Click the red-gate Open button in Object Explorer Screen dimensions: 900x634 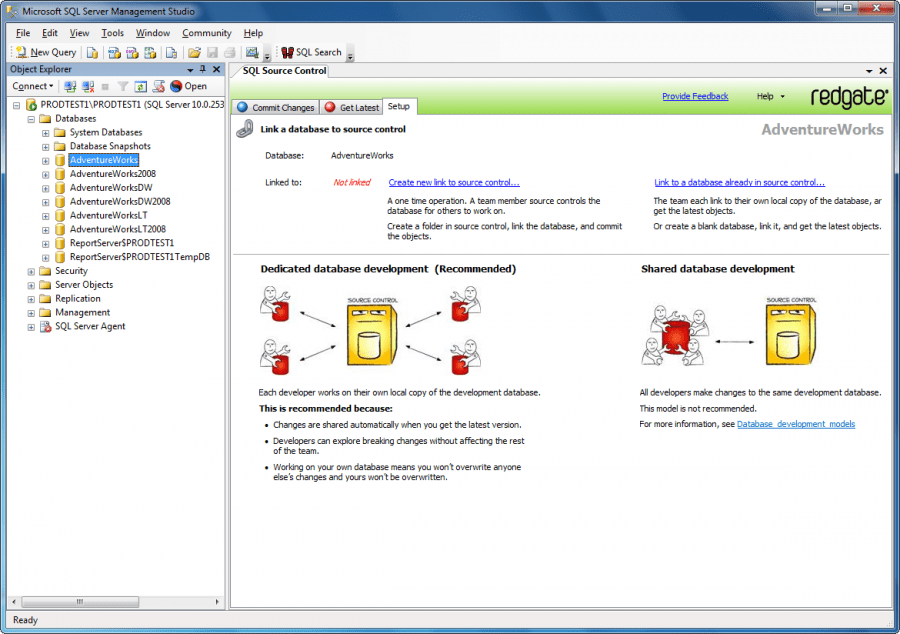point(188,86)
